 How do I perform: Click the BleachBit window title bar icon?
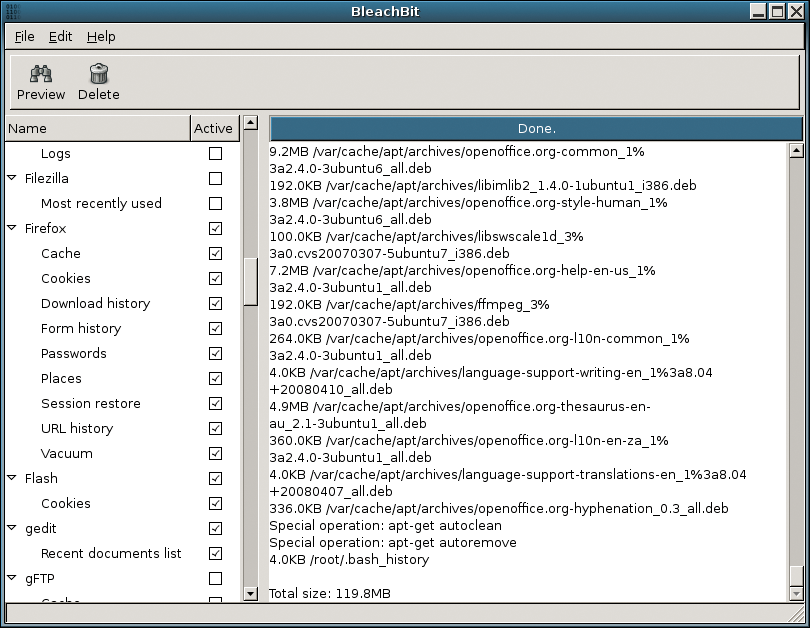[x=12, y=11]
